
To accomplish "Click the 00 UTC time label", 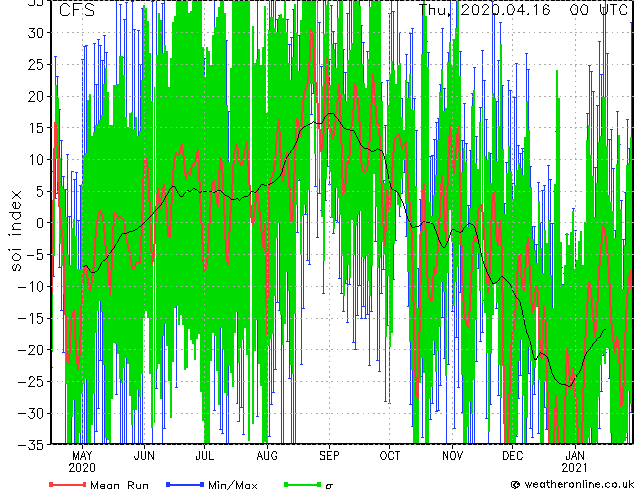I will [598, 10].
